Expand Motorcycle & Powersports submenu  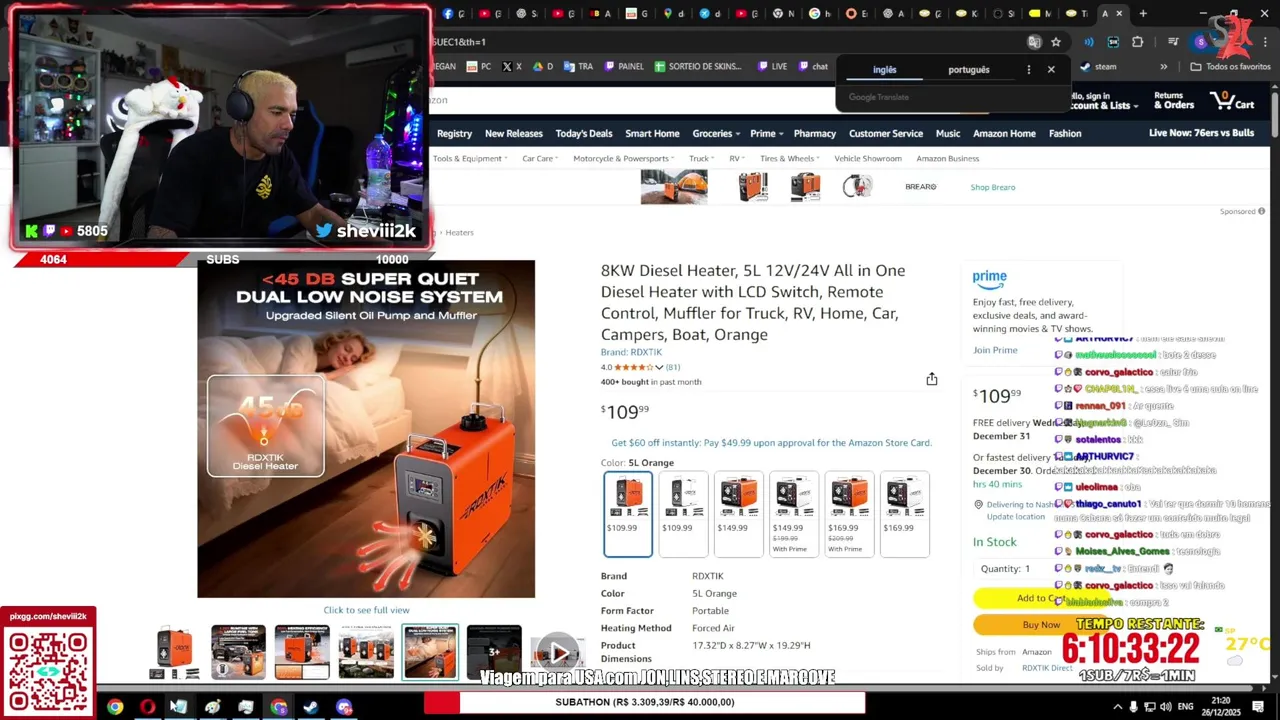click(x=624, y=158)
